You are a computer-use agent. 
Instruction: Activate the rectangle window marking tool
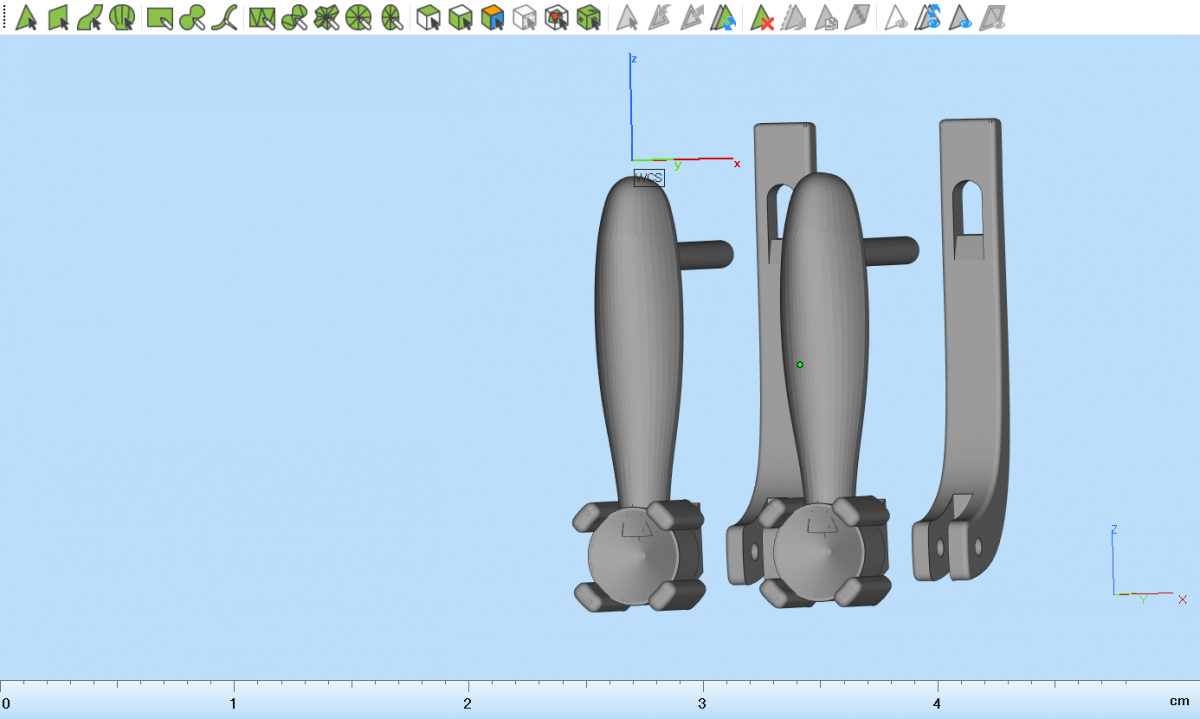161,17
